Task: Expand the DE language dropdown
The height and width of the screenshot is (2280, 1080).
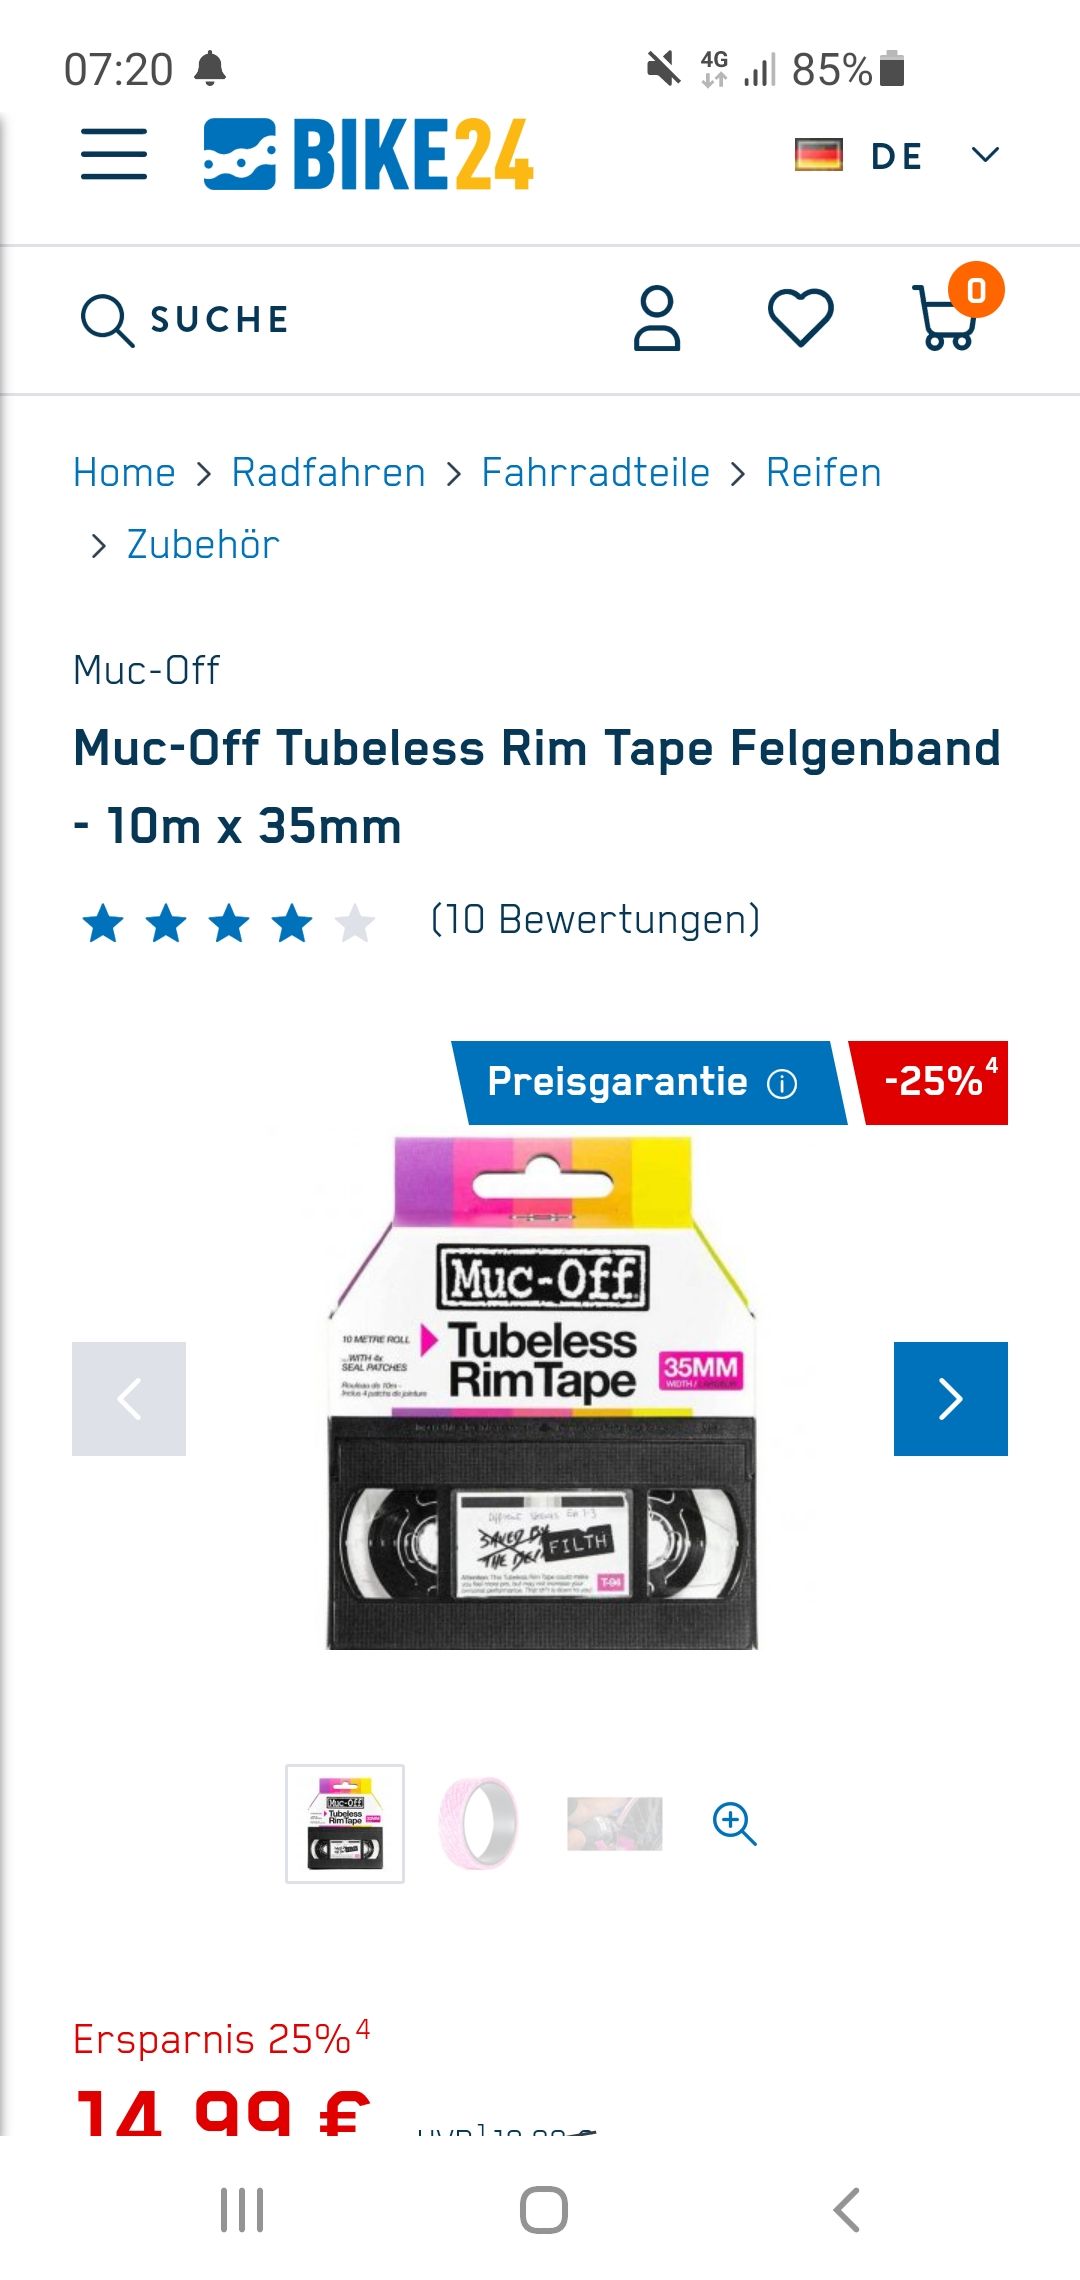Action: click(898, 155)
